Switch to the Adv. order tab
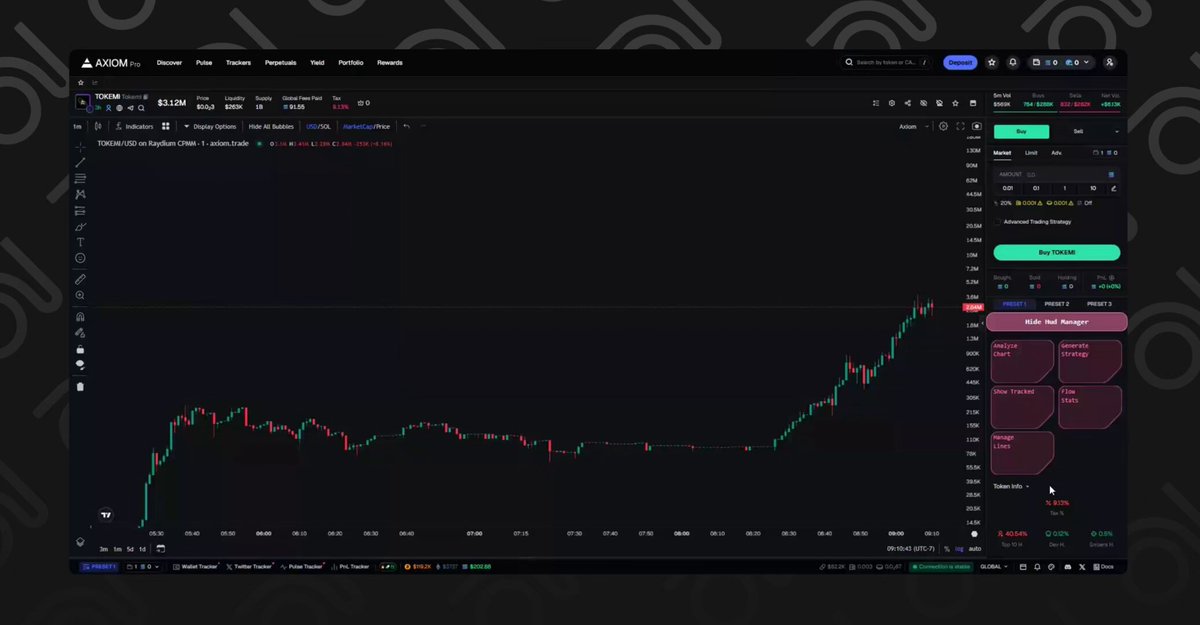 point(1057,153)
